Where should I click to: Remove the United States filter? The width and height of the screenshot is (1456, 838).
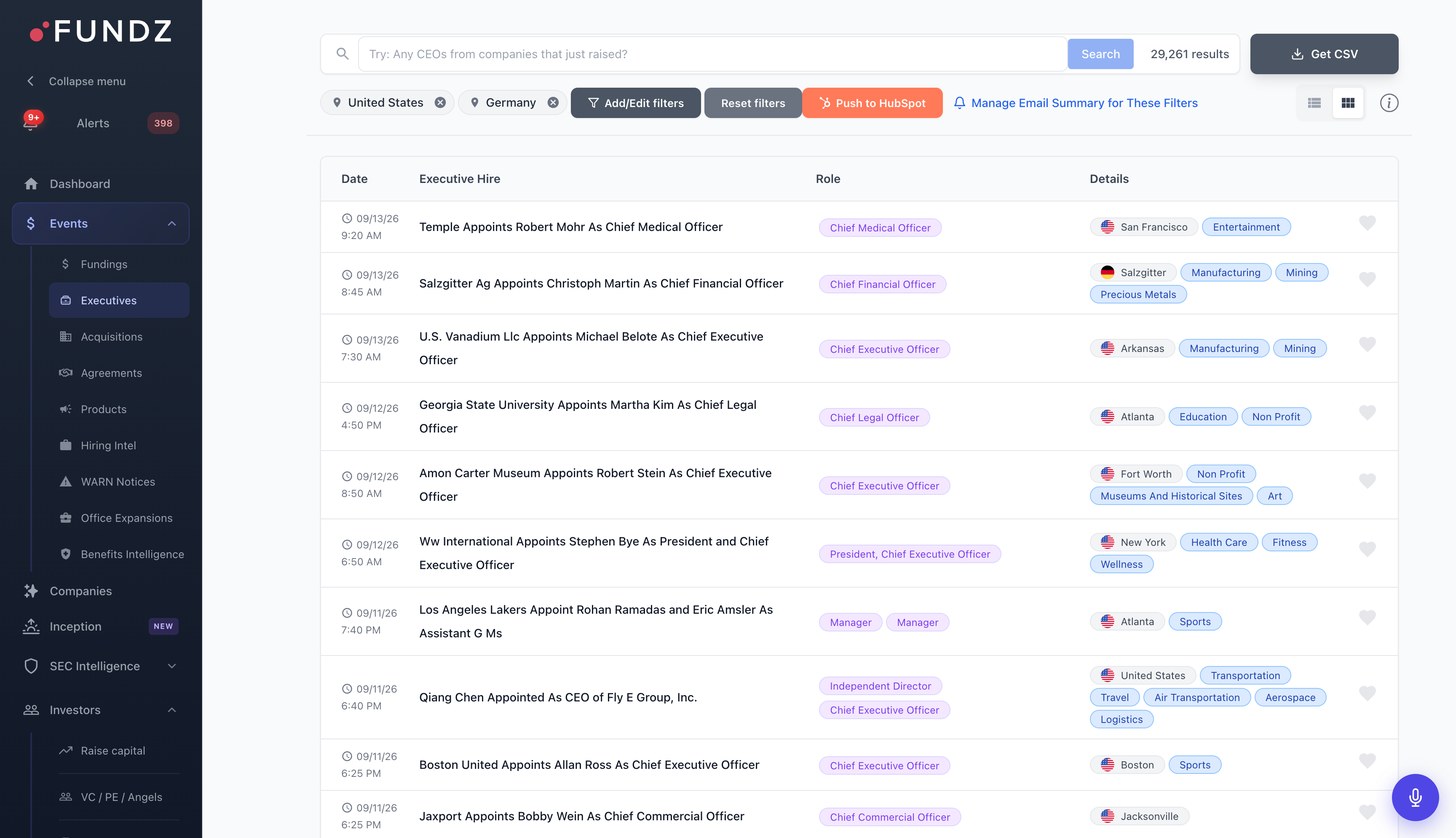click(440, 103)
